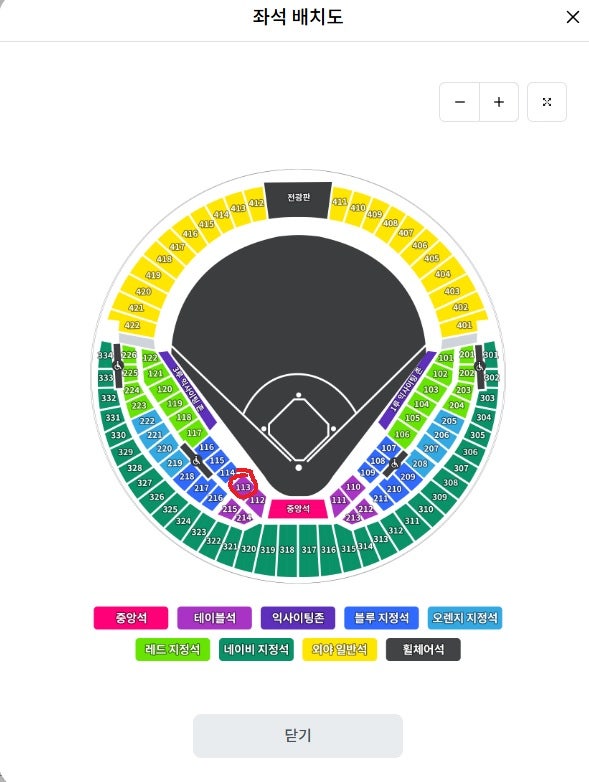This screenshot has height=782, width=589.
Task: Select the 테이블석 legend tag
Action: pos(214,618)
